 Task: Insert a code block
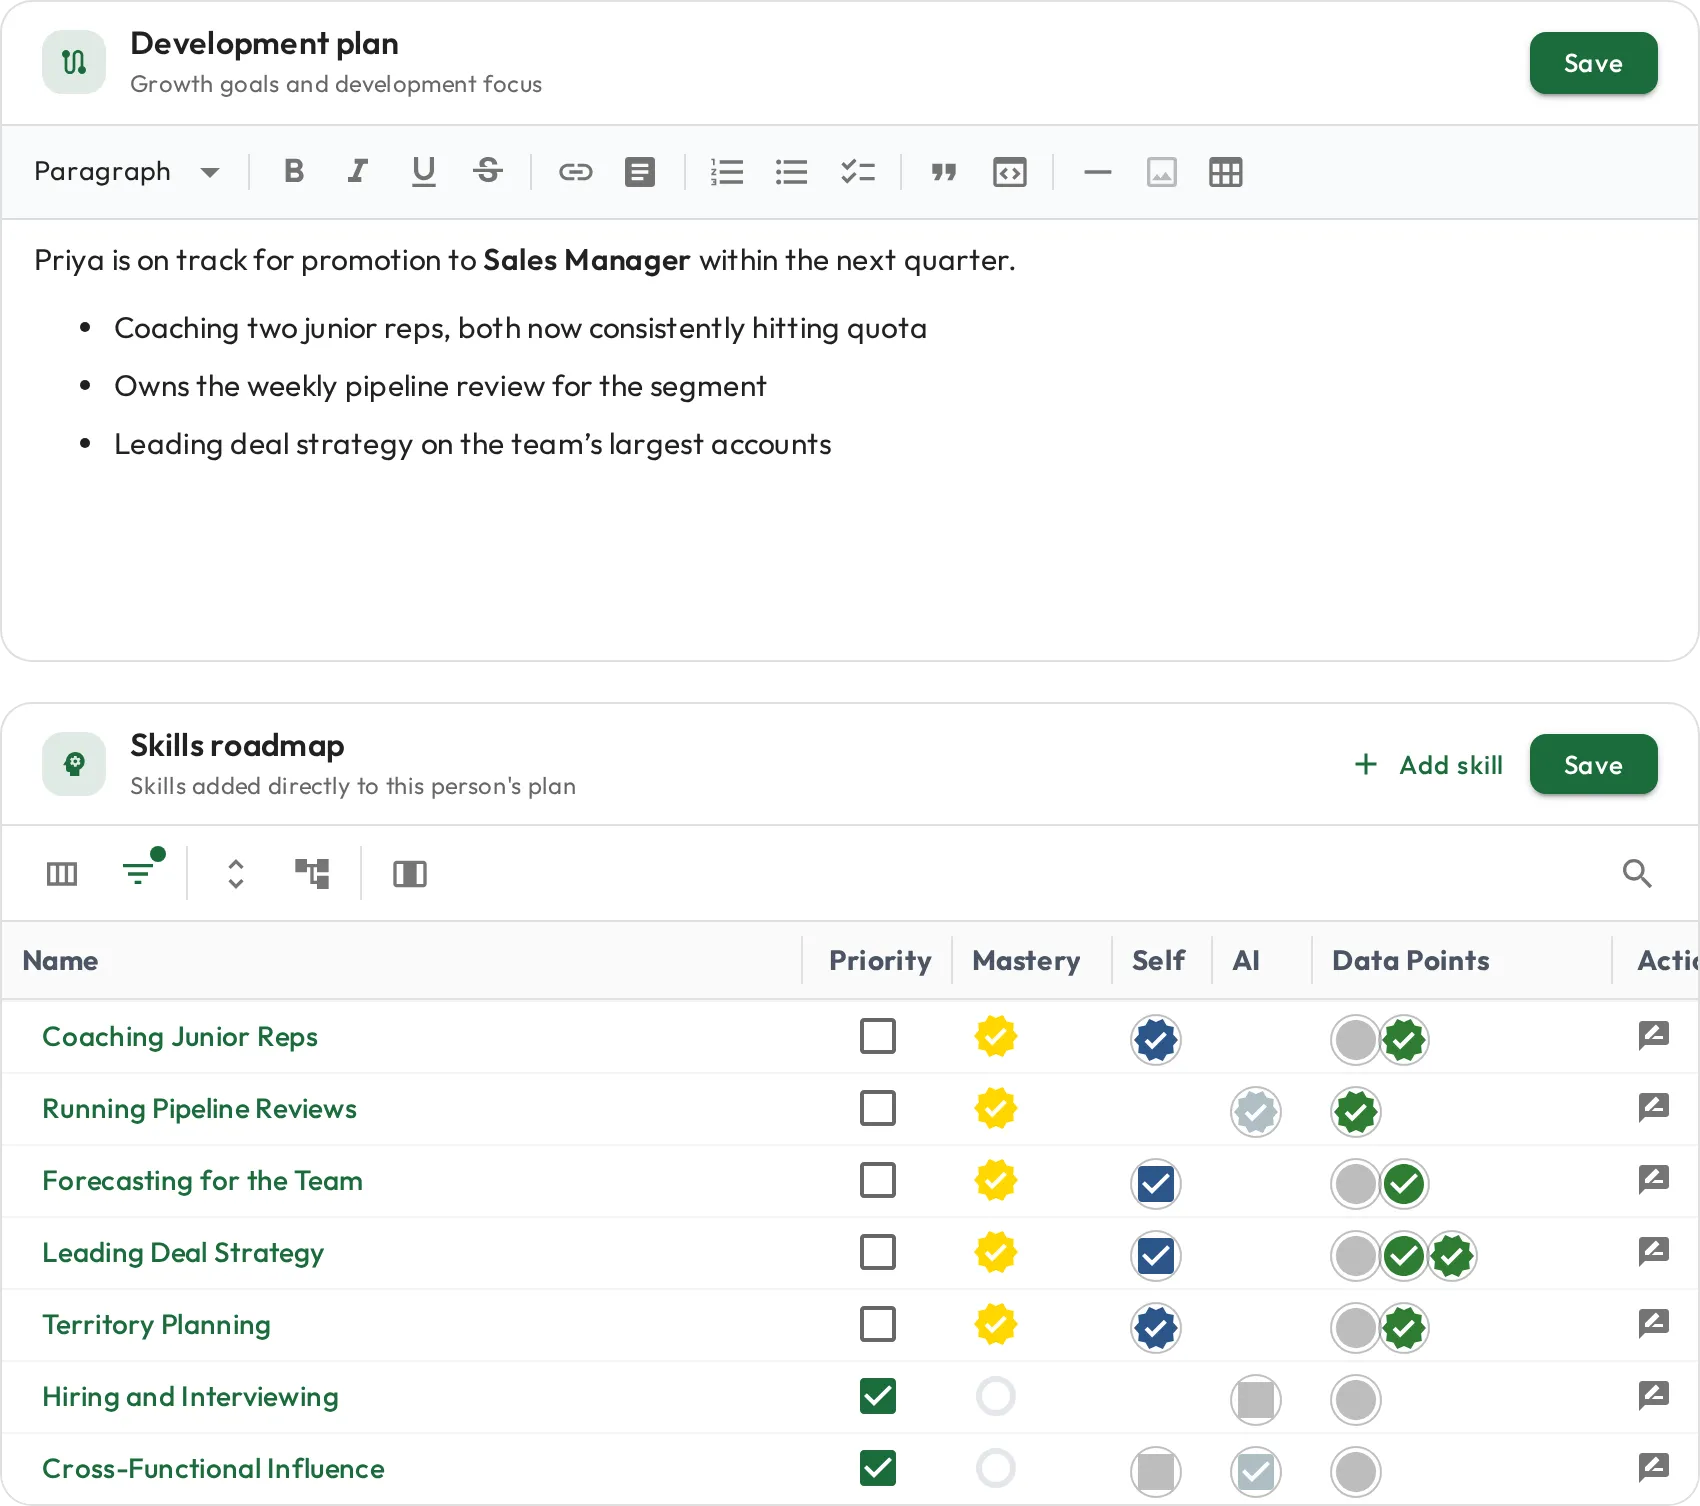point(1010,172)
